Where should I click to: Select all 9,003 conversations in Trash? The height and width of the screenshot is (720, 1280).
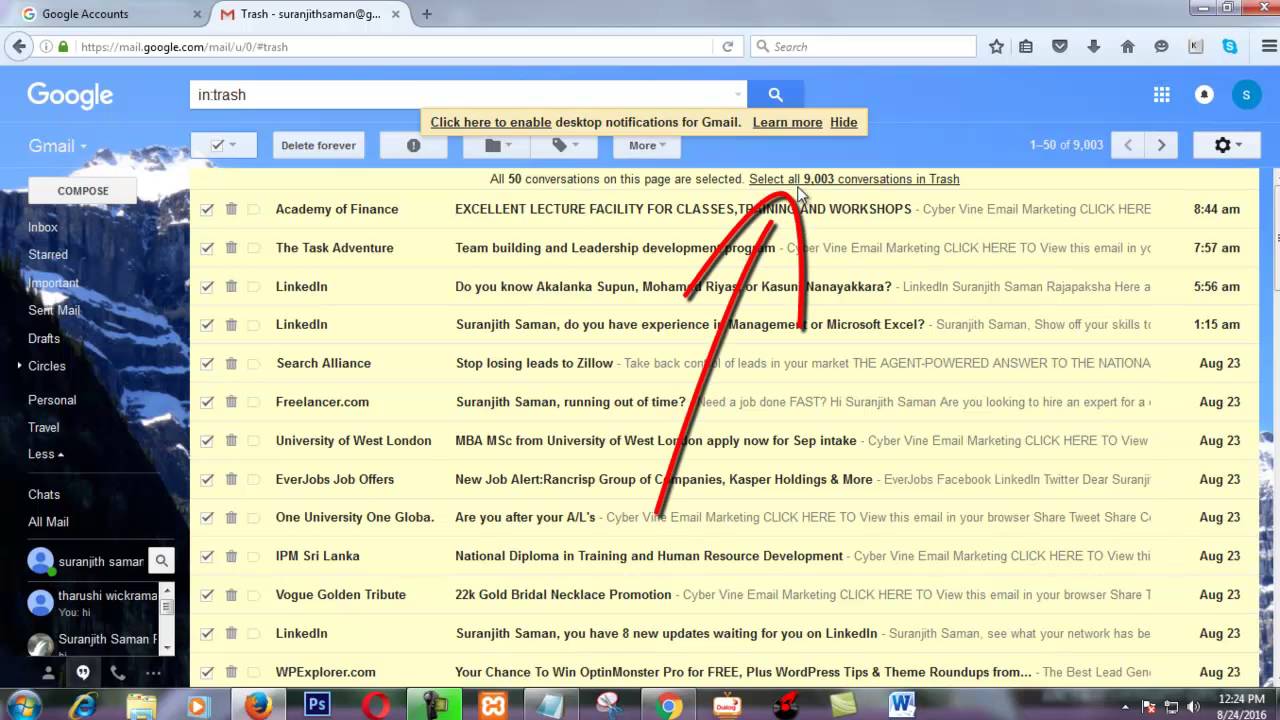click(x=854, y=179)
